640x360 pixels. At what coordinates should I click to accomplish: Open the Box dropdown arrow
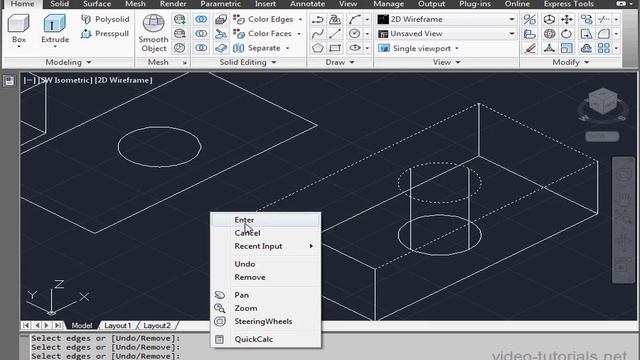tap(19, 47)
